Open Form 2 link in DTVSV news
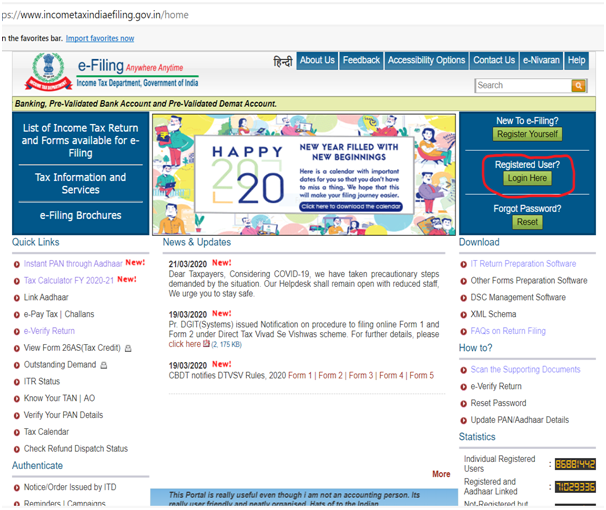Screen dimensions: 606x510 coord(330,376)
